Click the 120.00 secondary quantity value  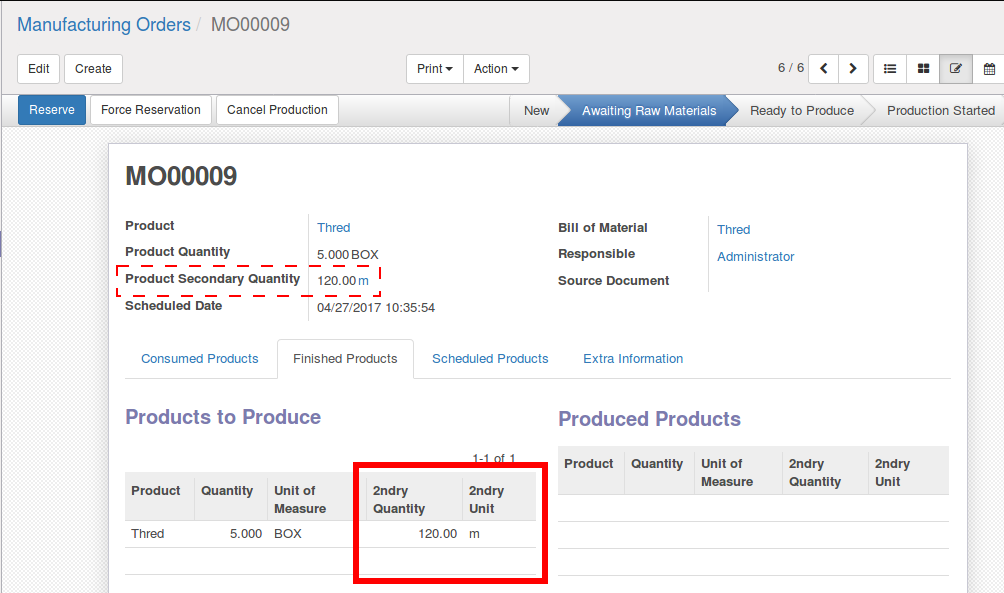(337, 280)
